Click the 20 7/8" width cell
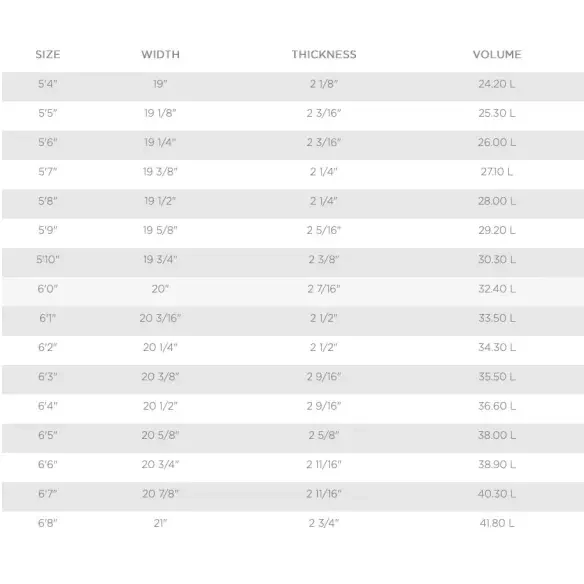The image size is (584, 584). click(160, 493)
